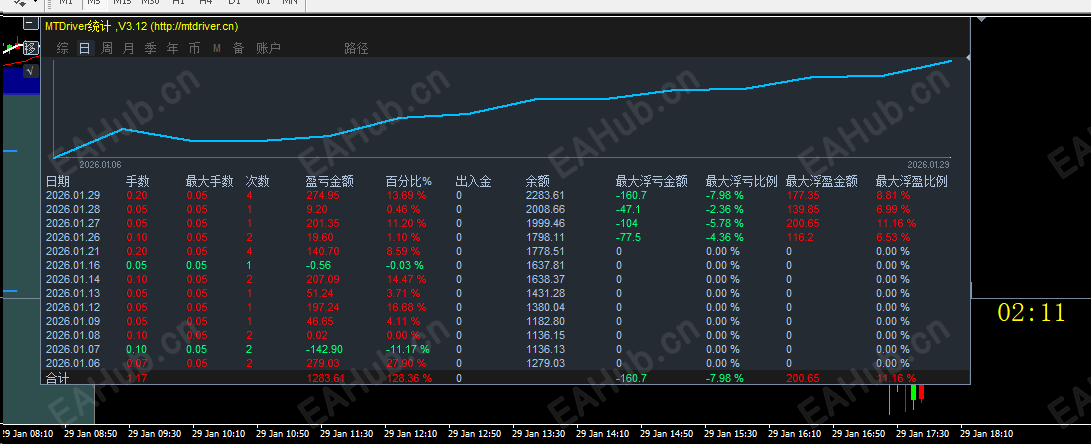Click the 274.95 profit value
This screenshot has height=444, width=1091.
click(324, 196)
